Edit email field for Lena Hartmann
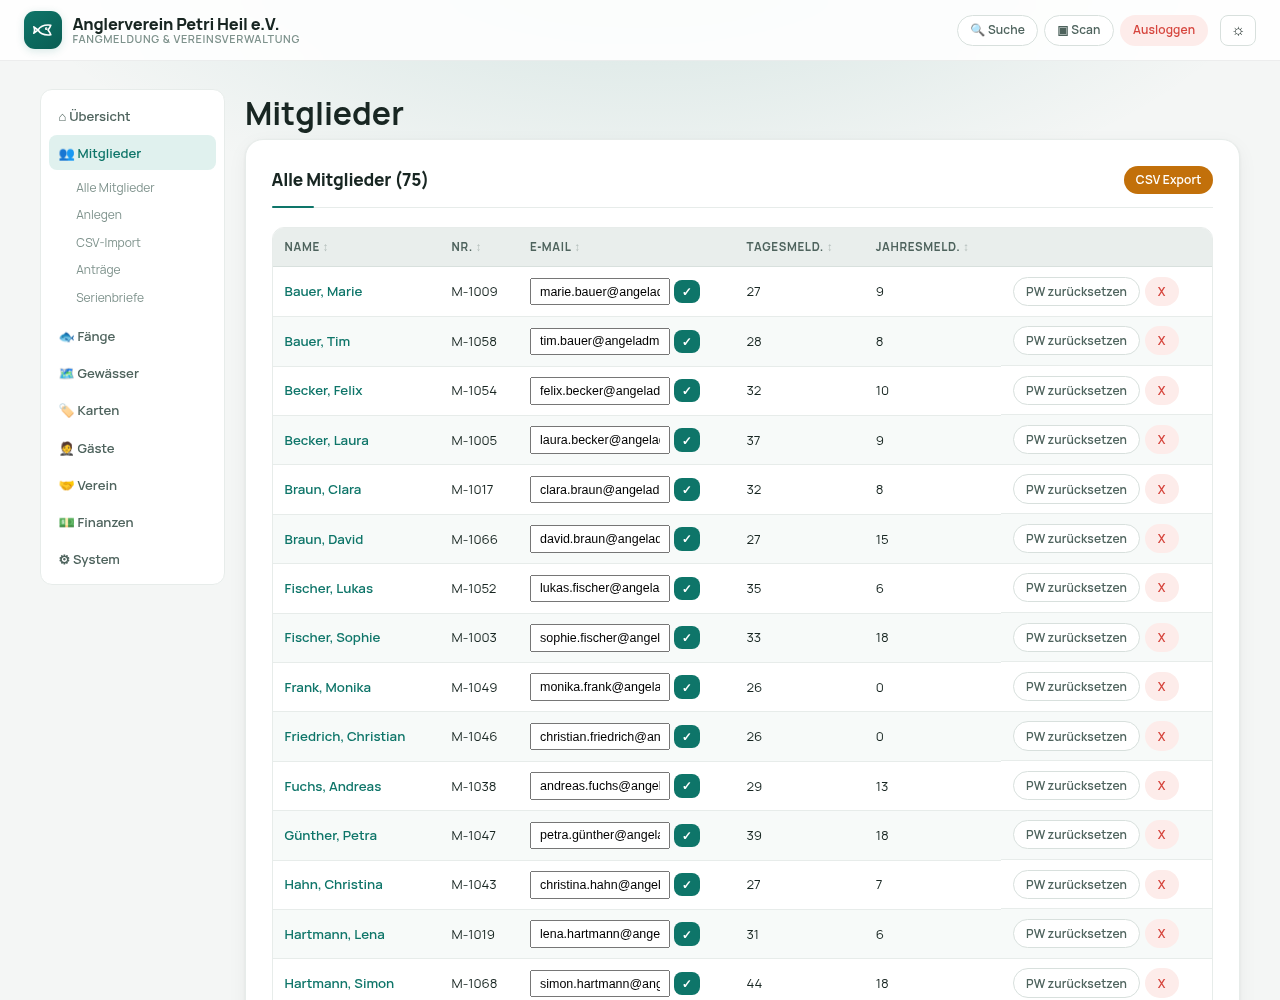The image size is (1280, 1000). [x=600, y=934]
